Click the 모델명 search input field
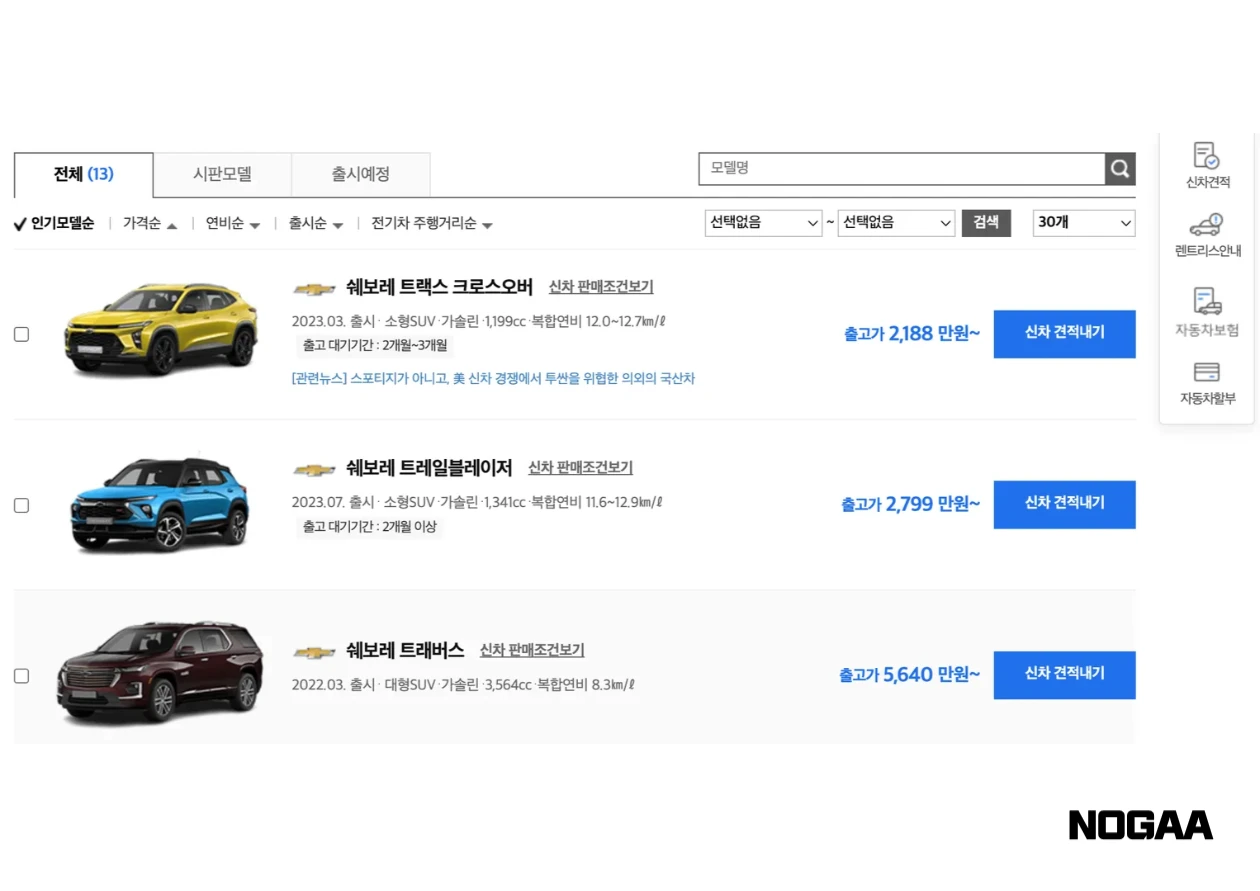The image size is (1260, 891). [x=900, y=168]
